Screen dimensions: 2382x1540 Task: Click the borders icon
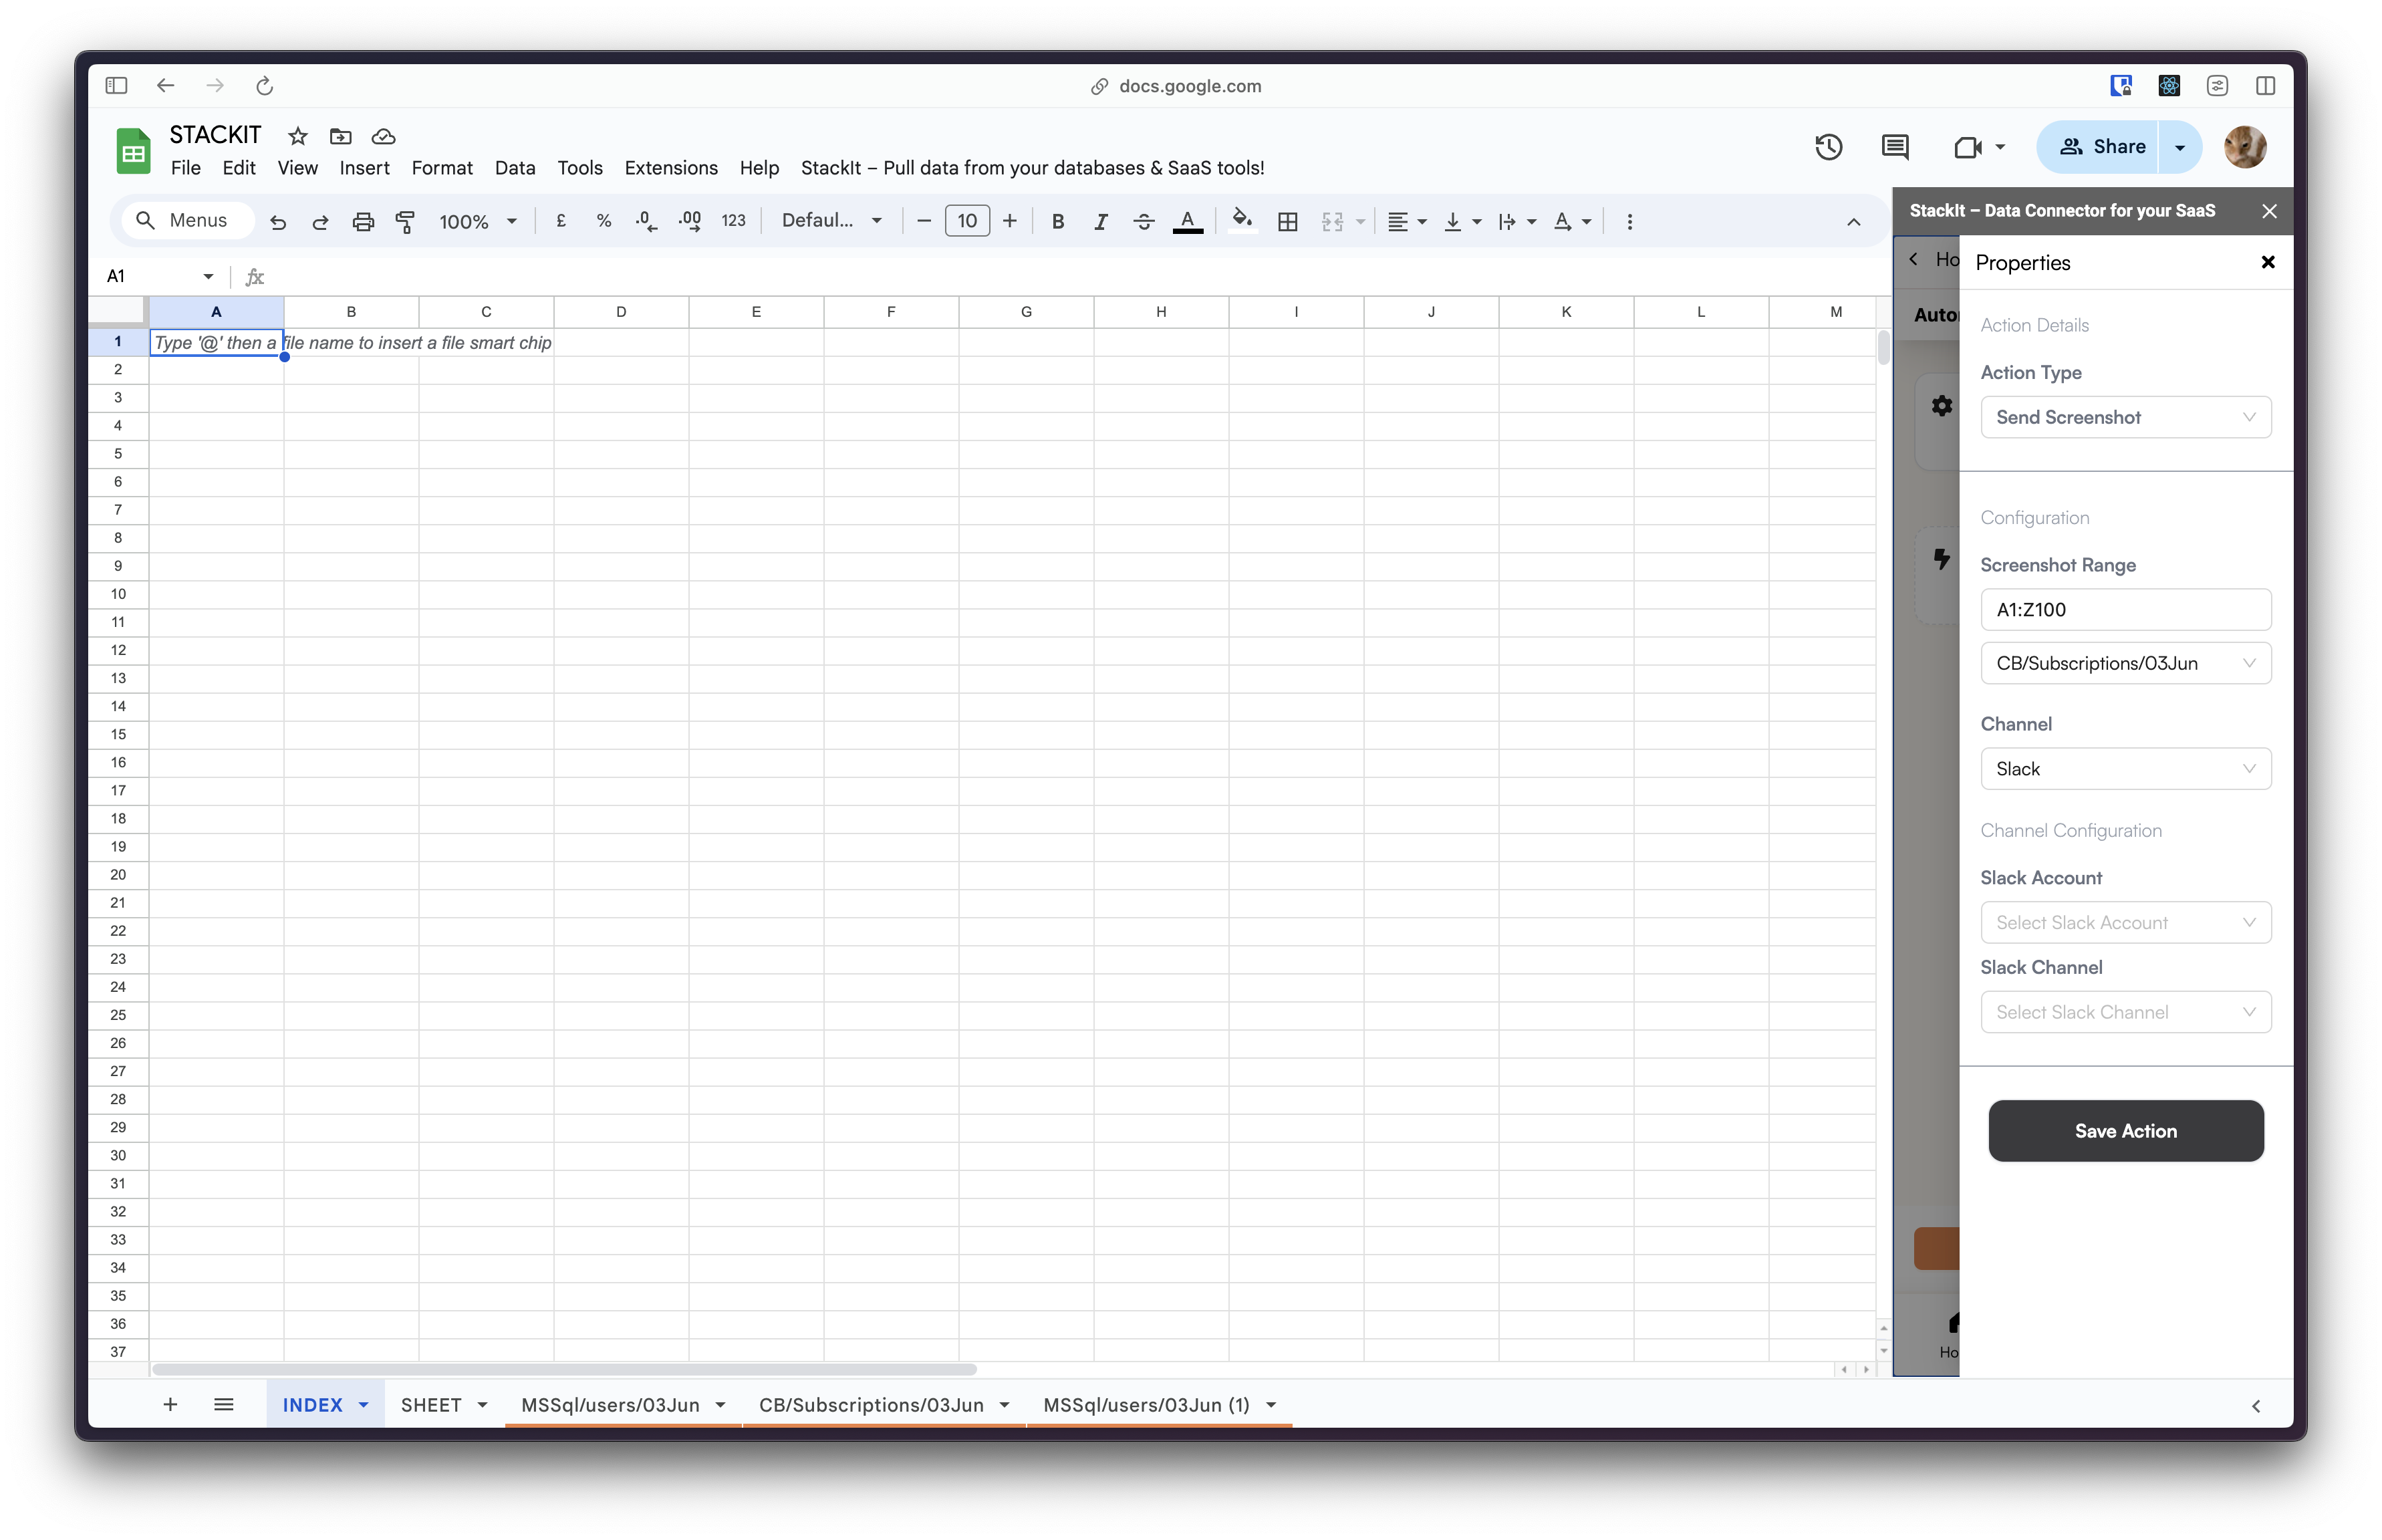1288,222
